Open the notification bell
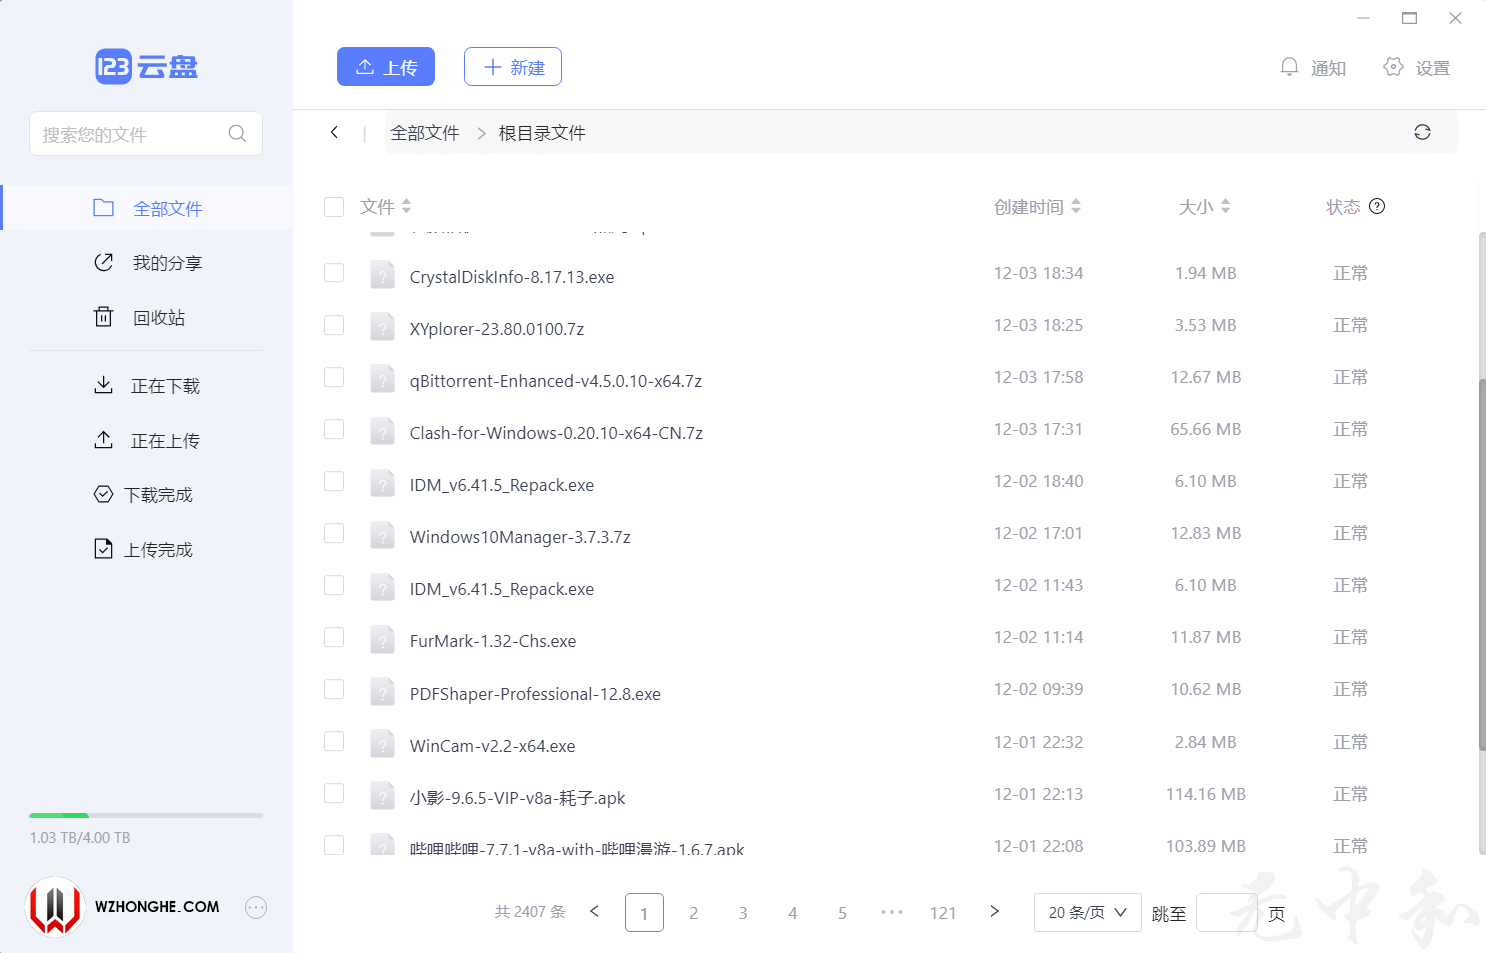This screenshot has width=1486, height=953. click(x=1289, y=67)
